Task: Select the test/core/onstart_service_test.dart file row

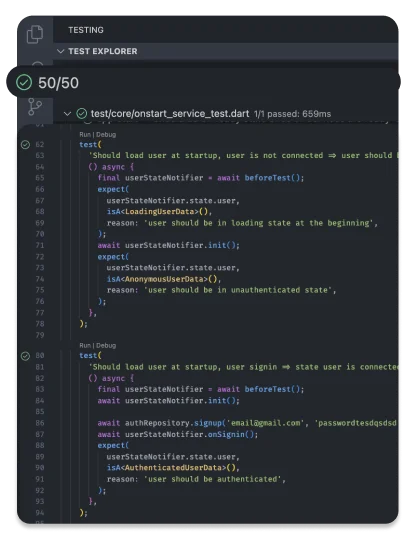Action: click(226, 114)
